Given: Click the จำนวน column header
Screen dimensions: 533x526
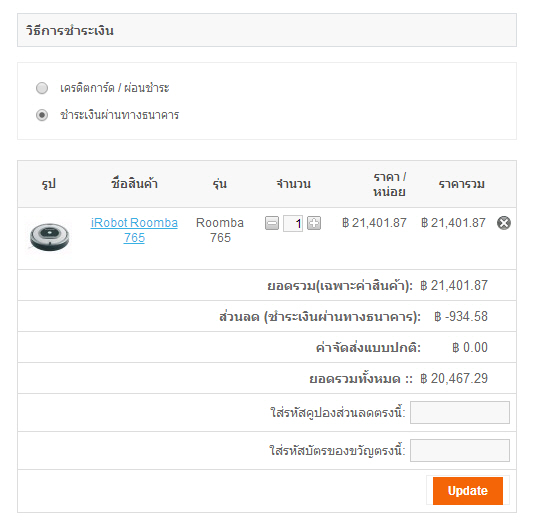Looking at the screenshot, I should [x=293, y=184].
